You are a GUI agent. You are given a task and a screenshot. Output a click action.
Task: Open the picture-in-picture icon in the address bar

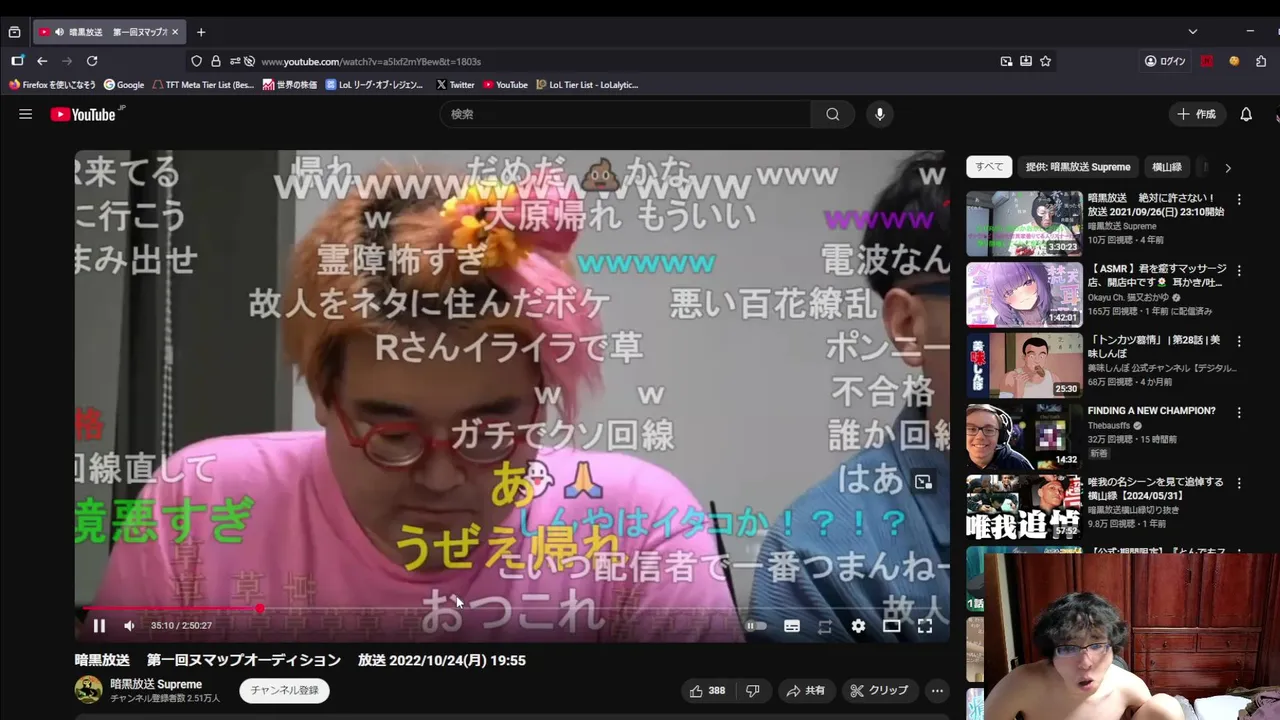(1006, 61)
